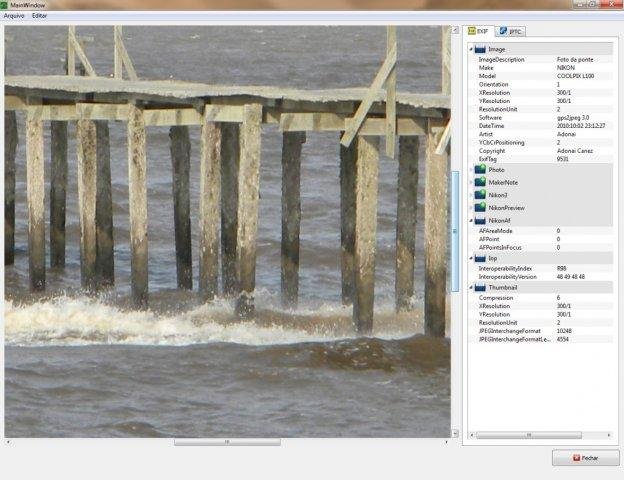The height and width of the screenshot is (480, 624).
Task: Switch to the IPTC tab
Action: (511, 31)
